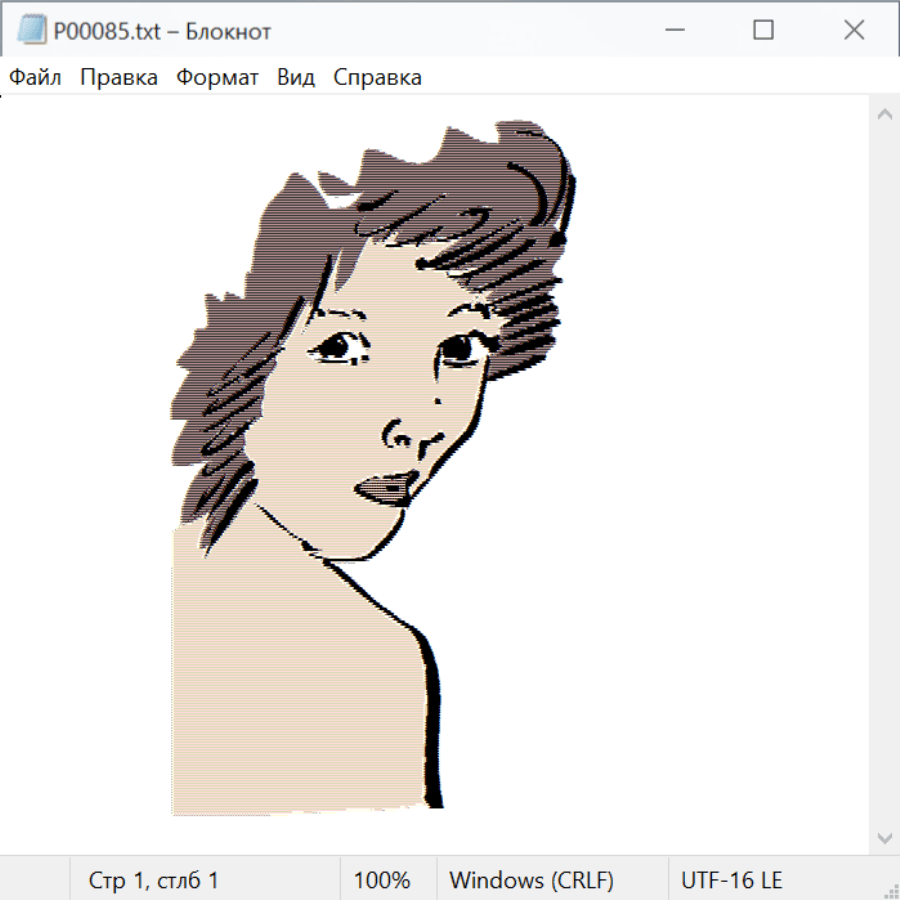This screenshot has height=900, width=900.
Task: Place cursor on the portrait's lips
Action: 385,489
